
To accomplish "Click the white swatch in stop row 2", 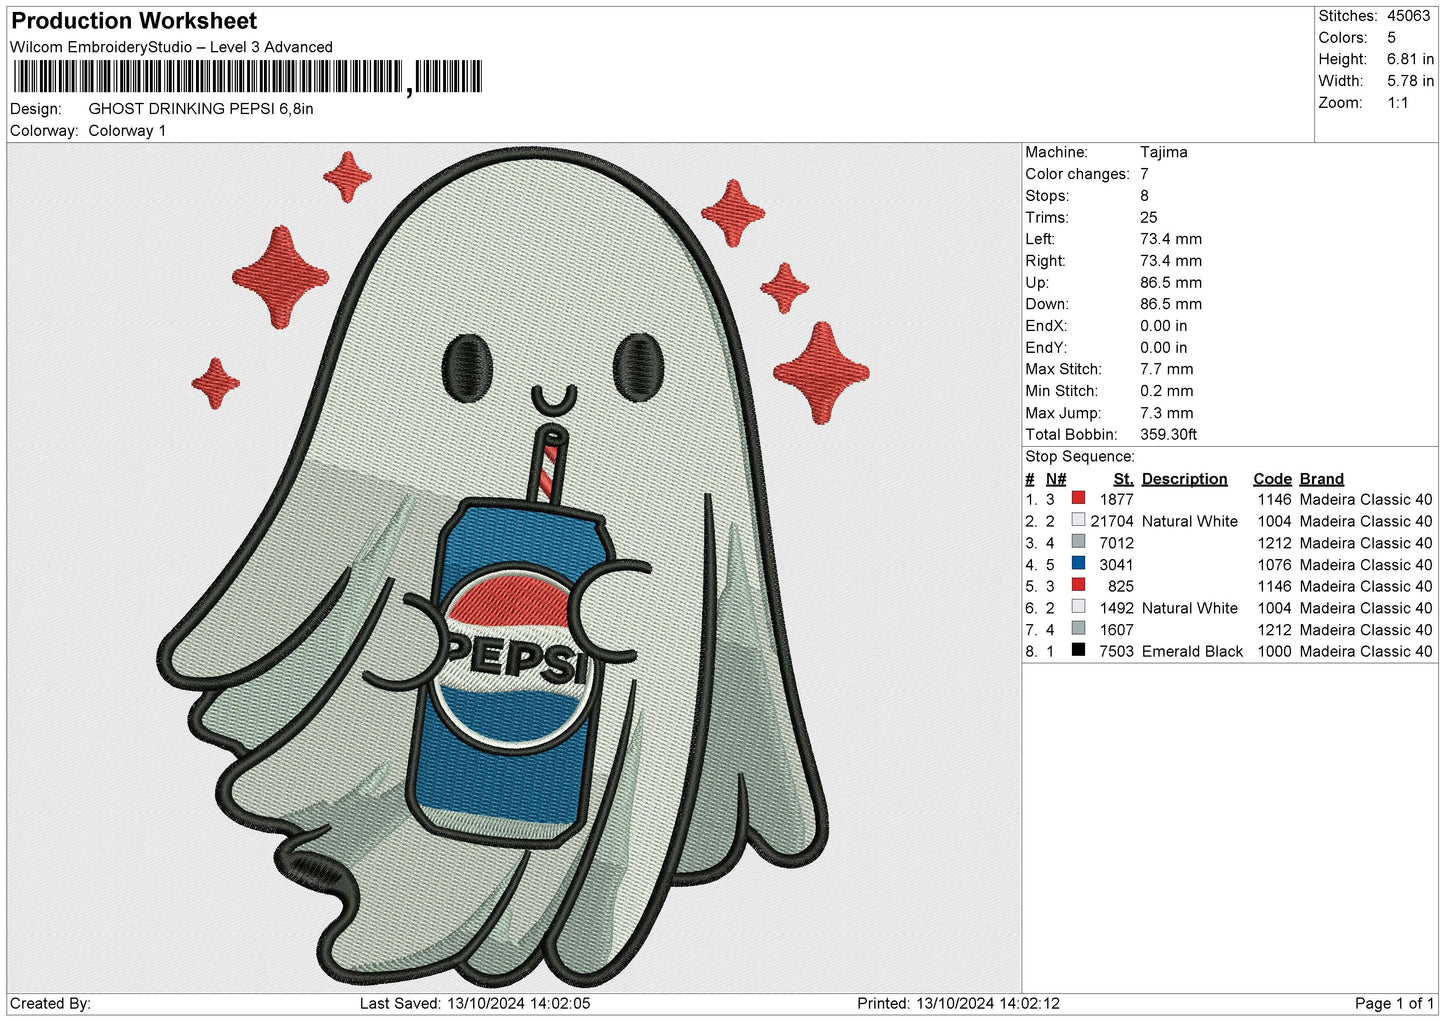I will tap(1078, 520).
